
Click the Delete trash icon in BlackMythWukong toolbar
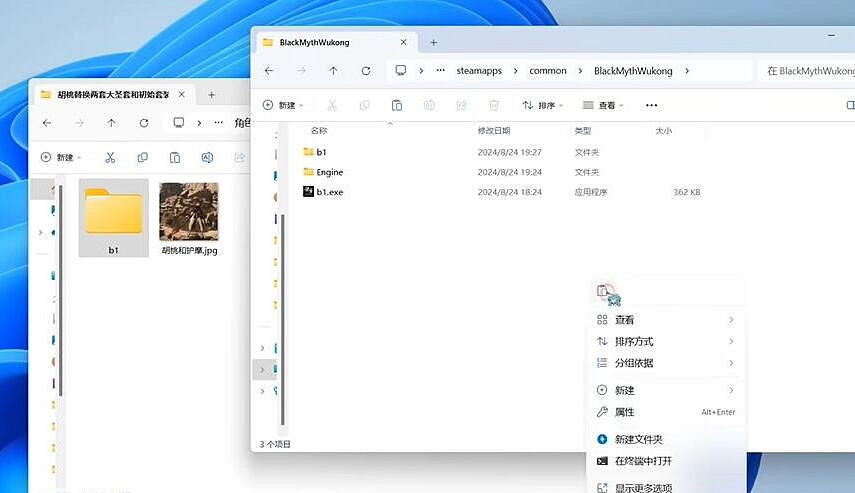(494, 105)
